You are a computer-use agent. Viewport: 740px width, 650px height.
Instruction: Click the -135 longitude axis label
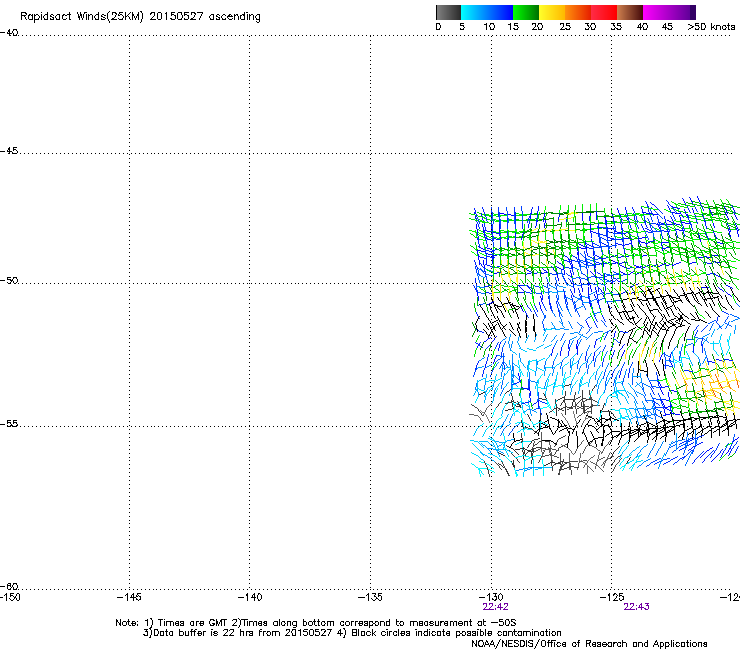370,597
